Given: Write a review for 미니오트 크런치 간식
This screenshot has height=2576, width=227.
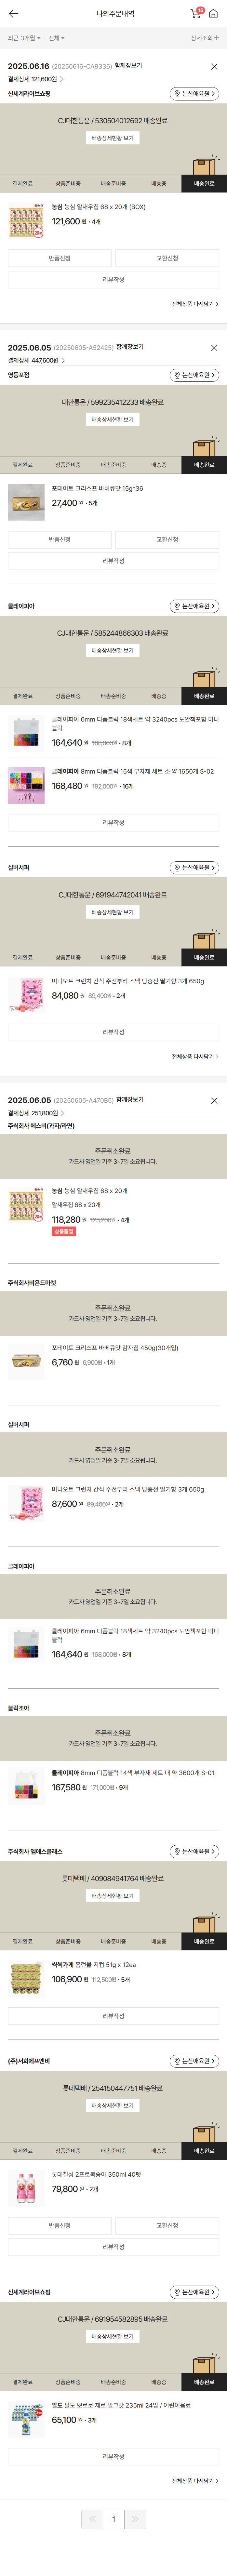Looking at the screenshot, I should click(113, 1032).
